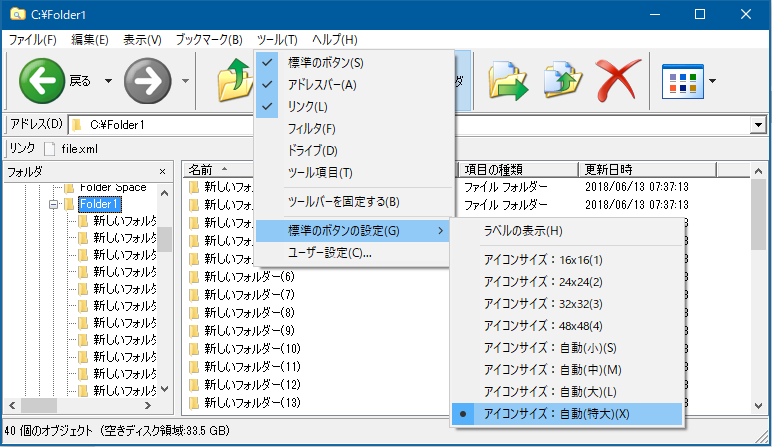
Task: Click the red X Delete icon
Action: (x=618, y=80)
